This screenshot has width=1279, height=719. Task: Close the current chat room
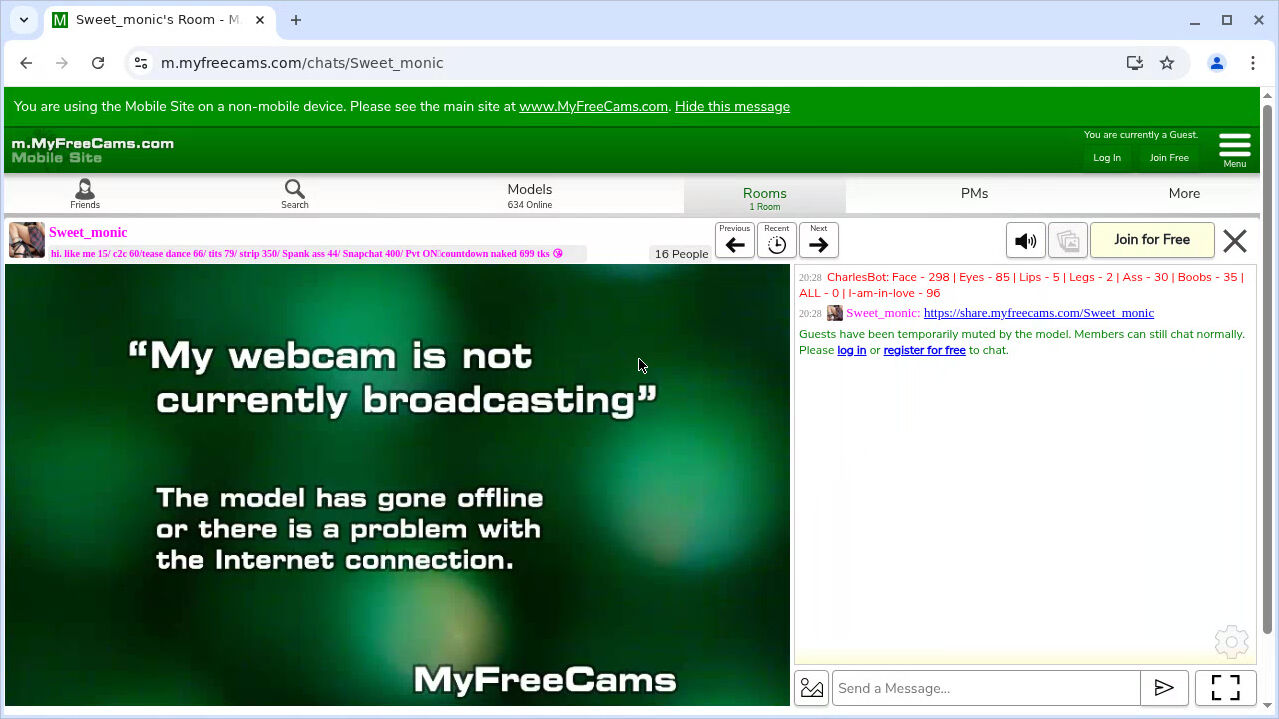click(1235, 241)
